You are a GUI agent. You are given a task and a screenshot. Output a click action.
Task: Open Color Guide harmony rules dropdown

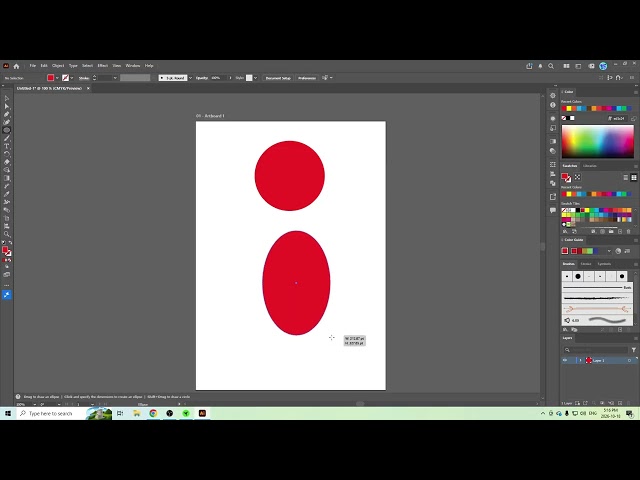tap(609, 251)
